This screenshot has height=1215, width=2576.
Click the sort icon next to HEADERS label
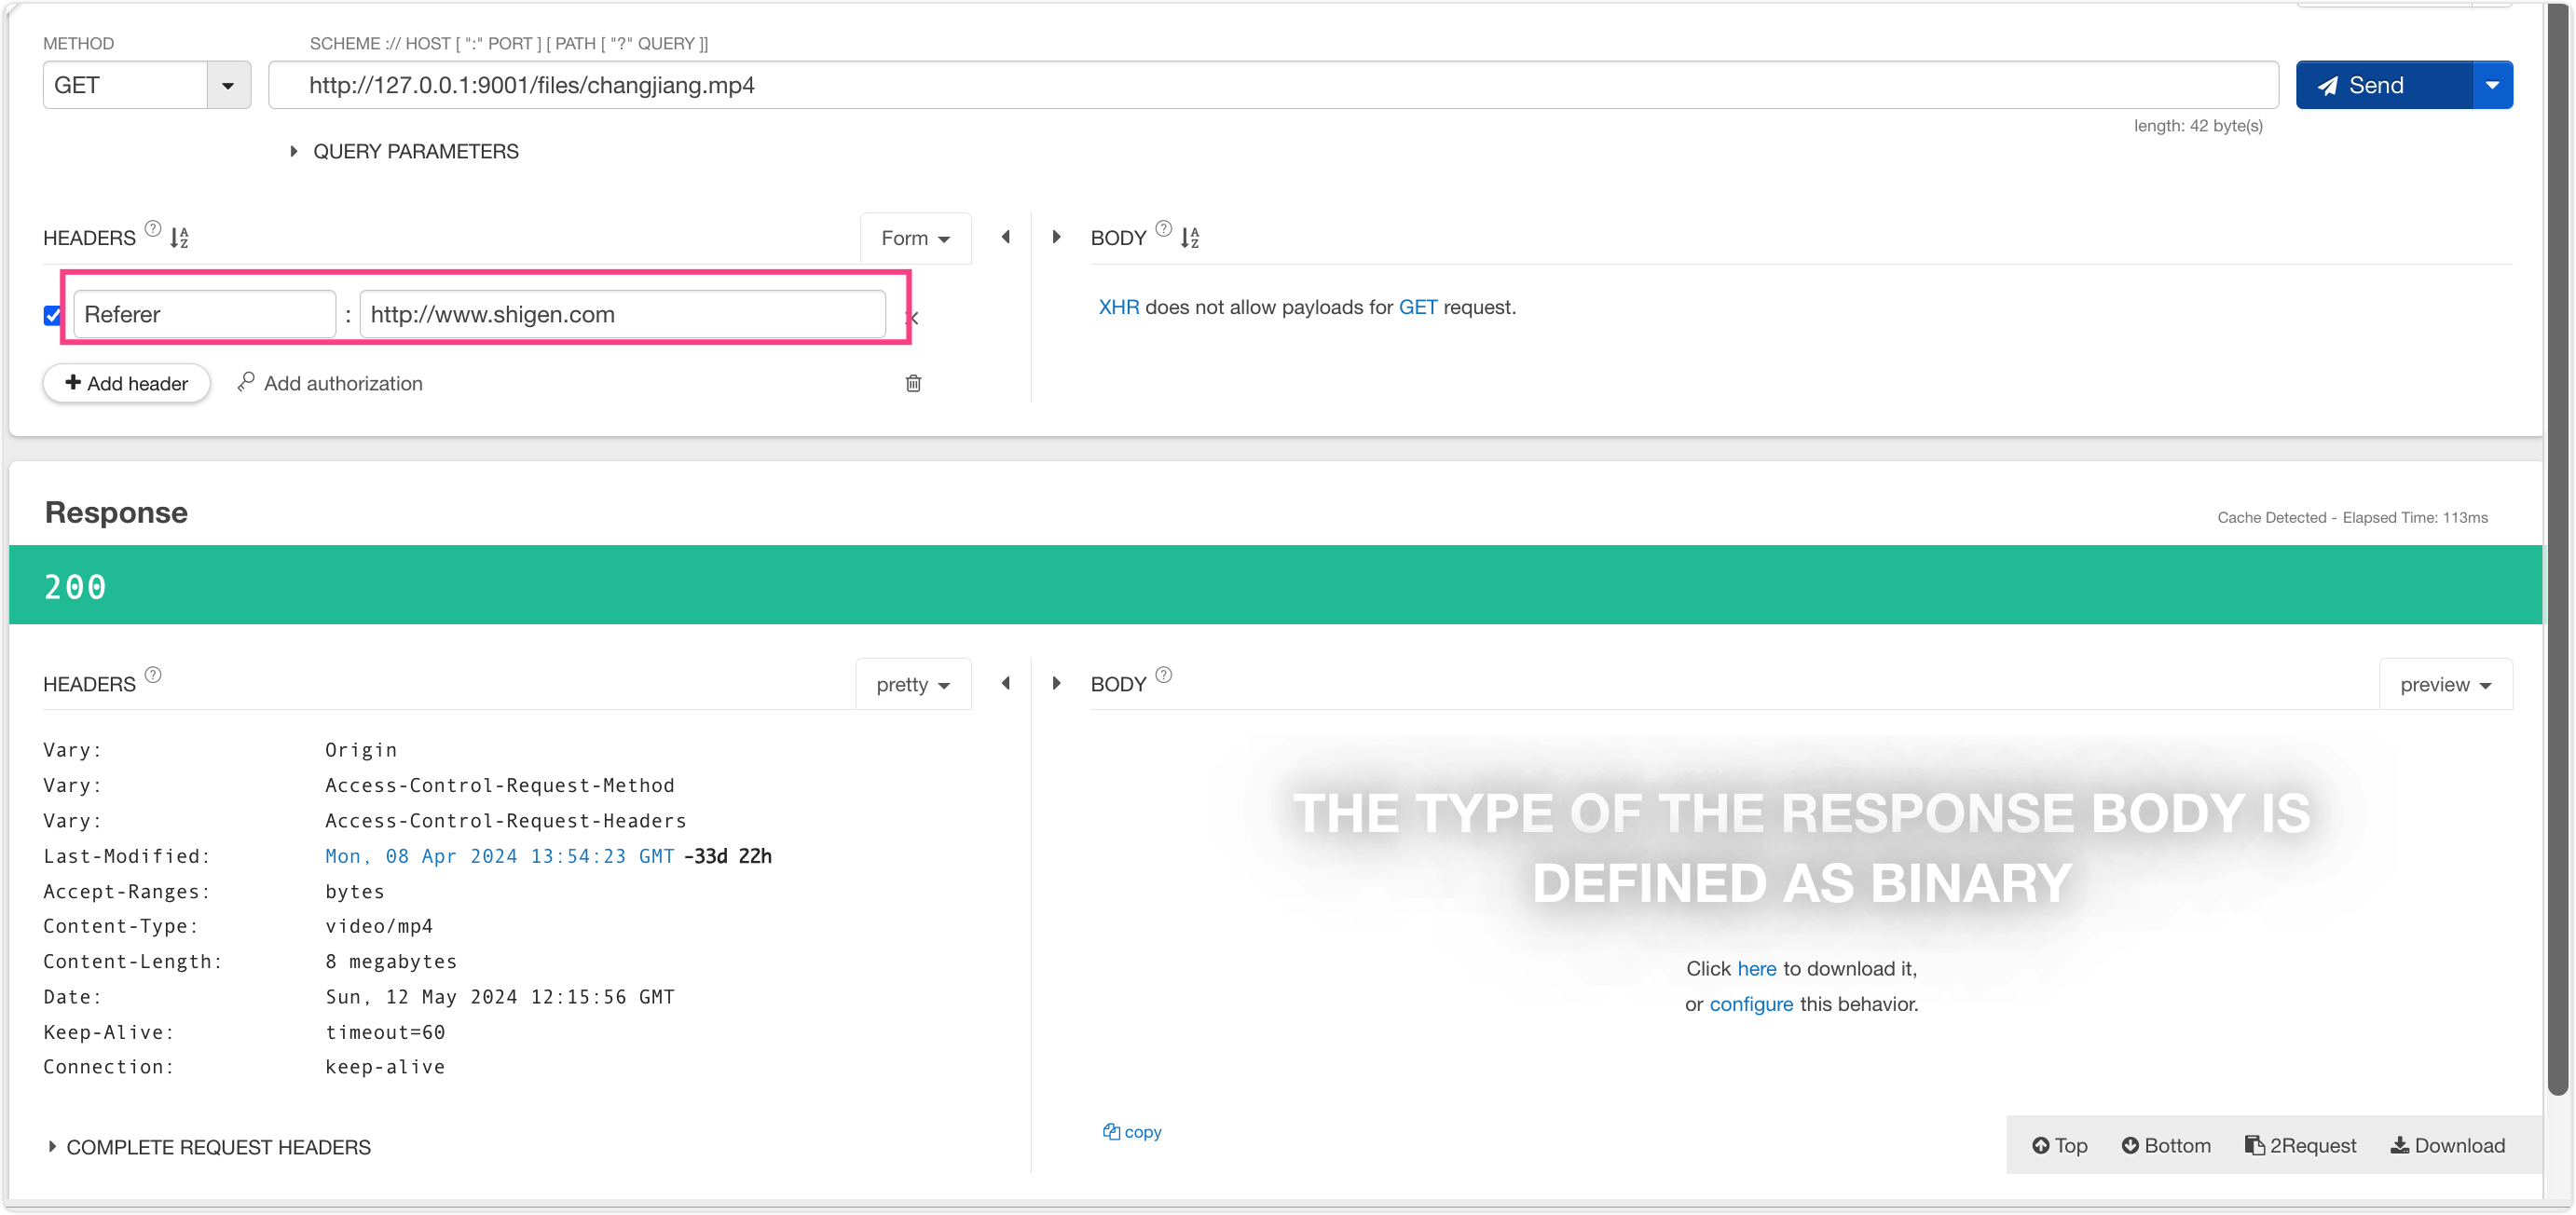(183, 239)
